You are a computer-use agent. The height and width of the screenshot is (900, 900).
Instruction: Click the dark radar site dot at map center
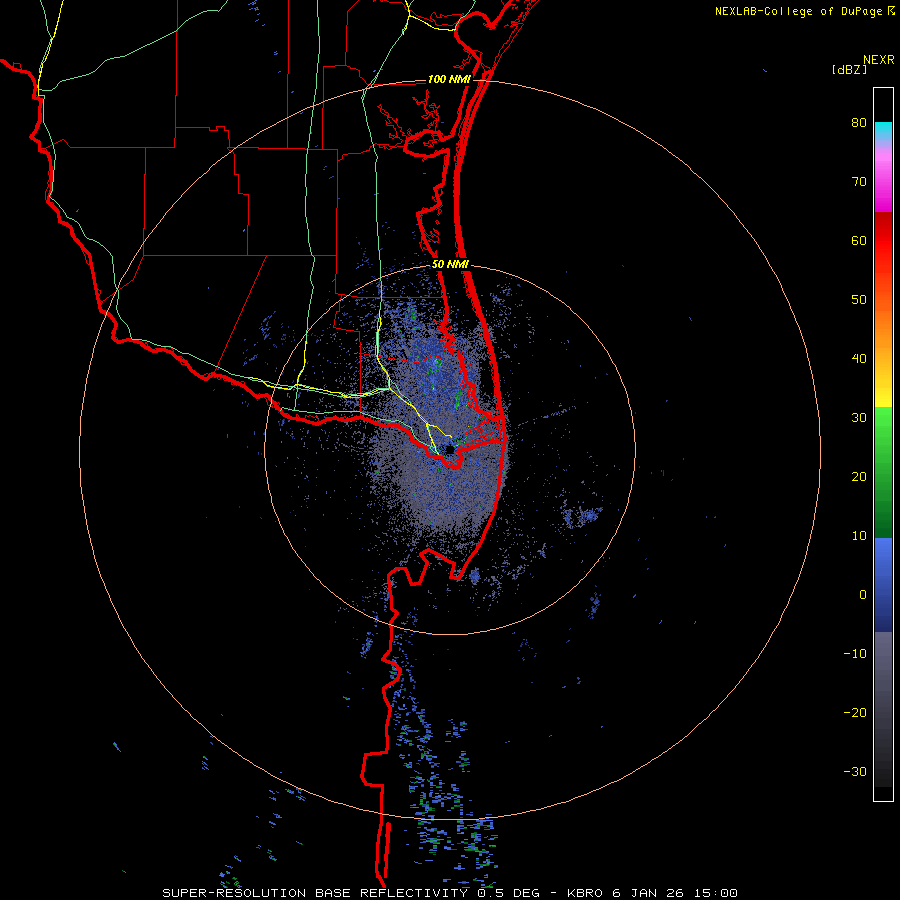click(449, 449)
